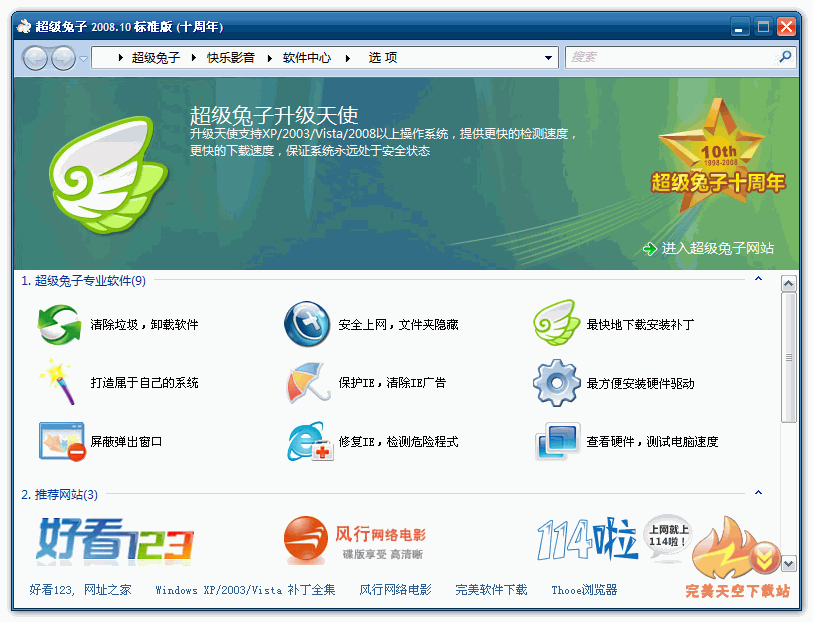Open the 修复IE repair icon

click(307, 441)
